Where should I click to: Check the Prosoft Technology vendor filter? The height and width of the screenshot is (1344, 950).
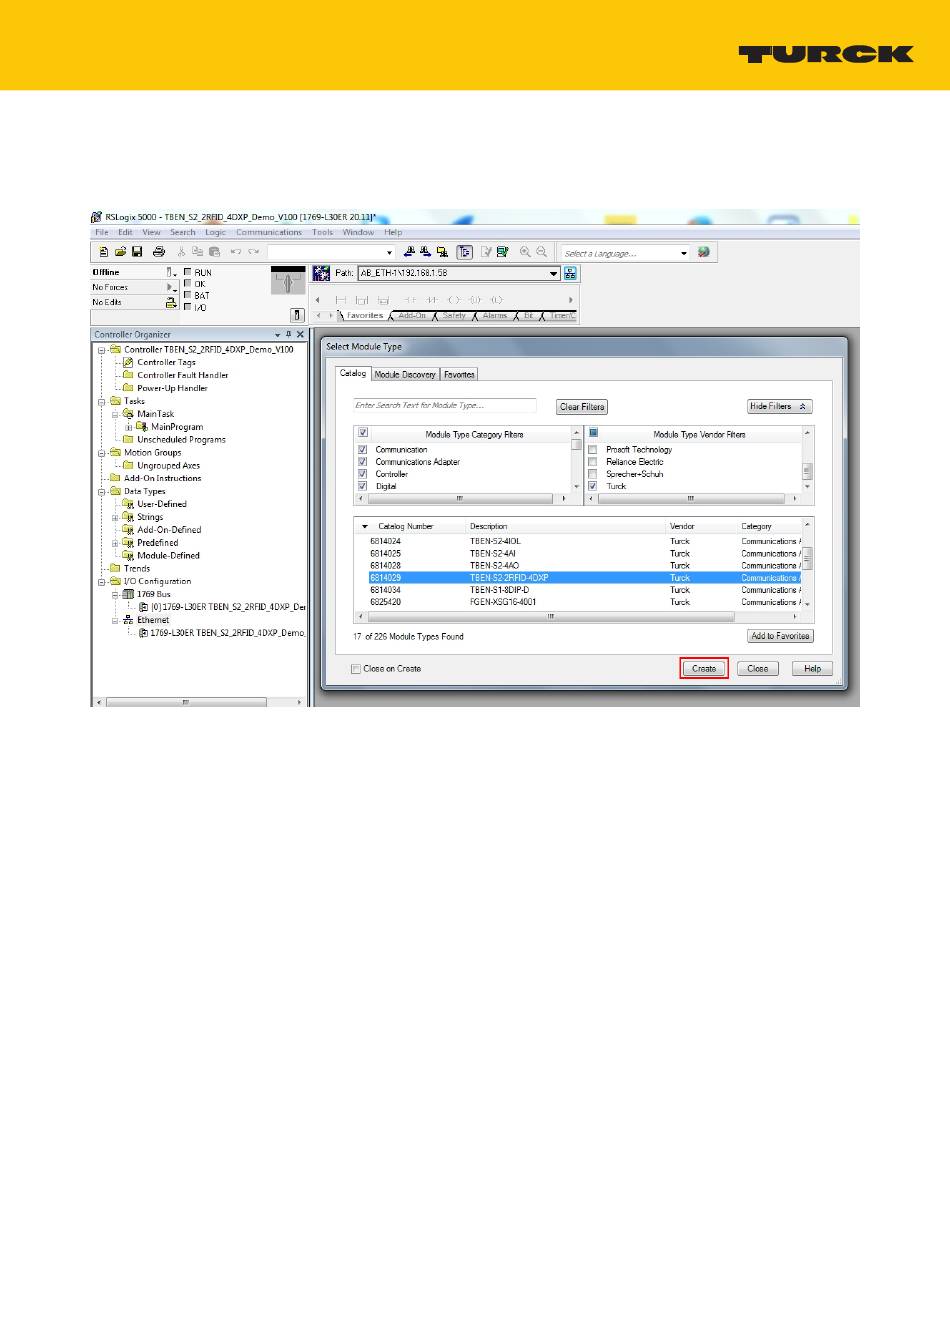[x=593, y=450]
